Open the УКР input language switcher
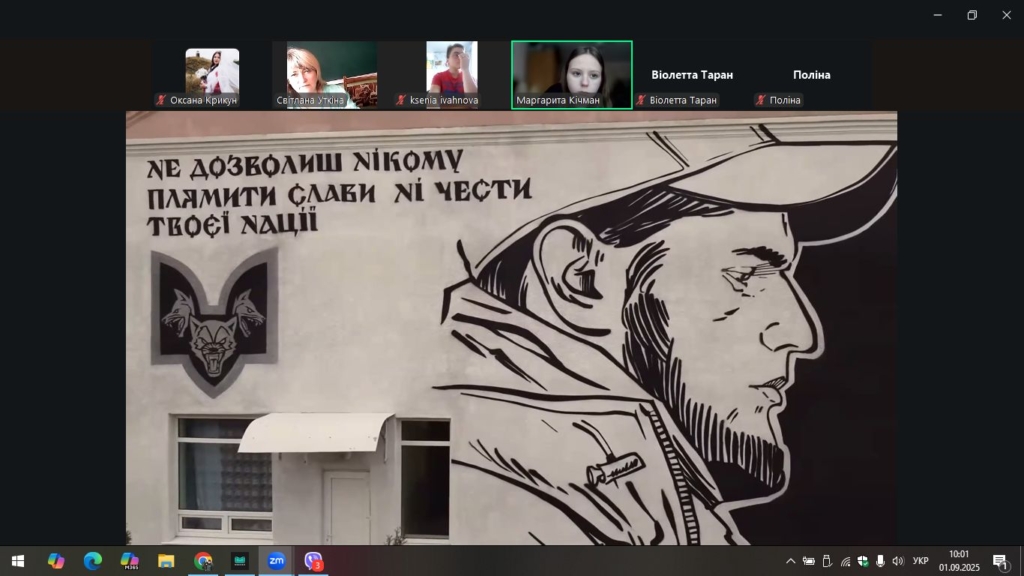The image size is (1024, 576). [920, 561]
